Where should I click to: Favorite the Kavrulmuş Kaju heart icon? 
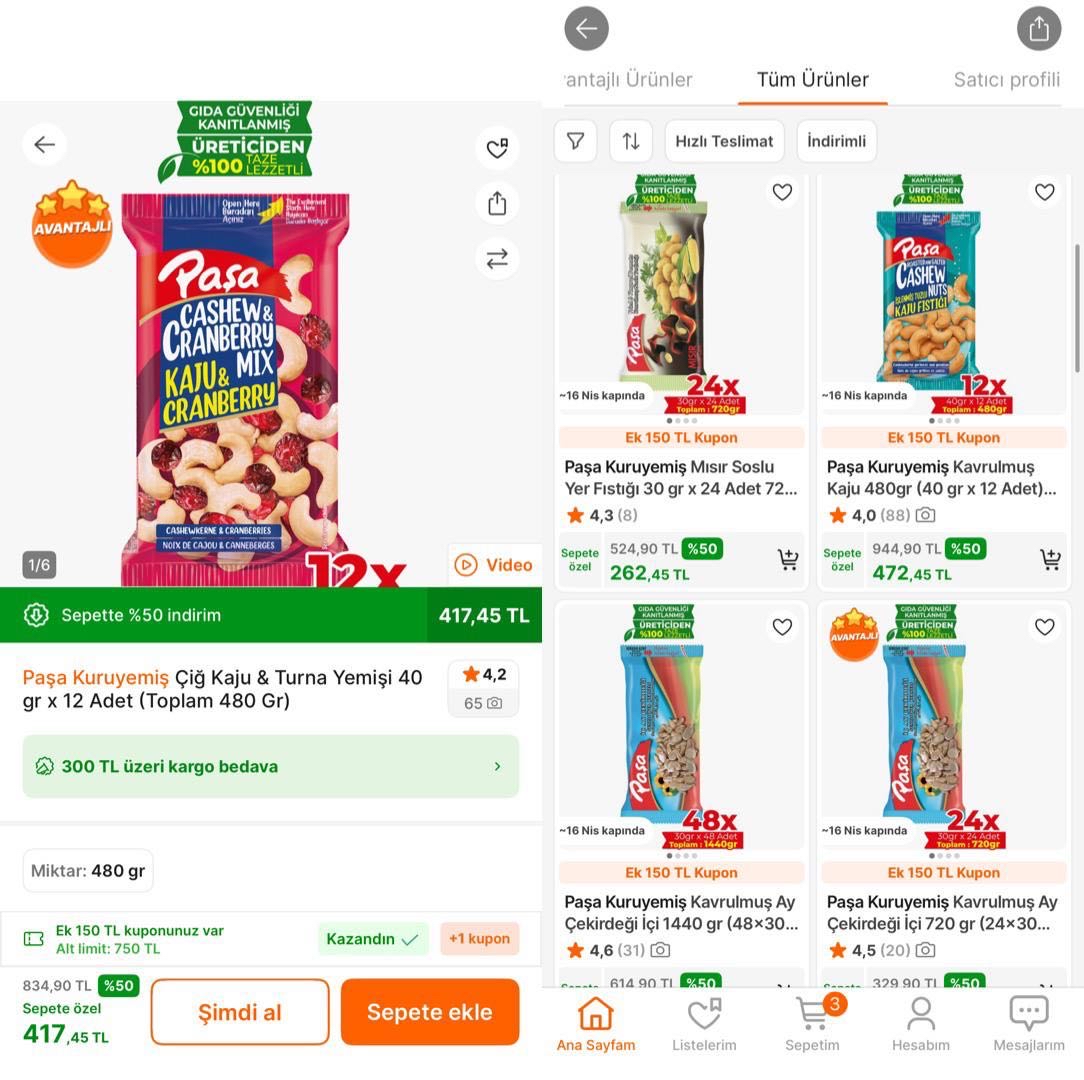tap(1045, 192)
